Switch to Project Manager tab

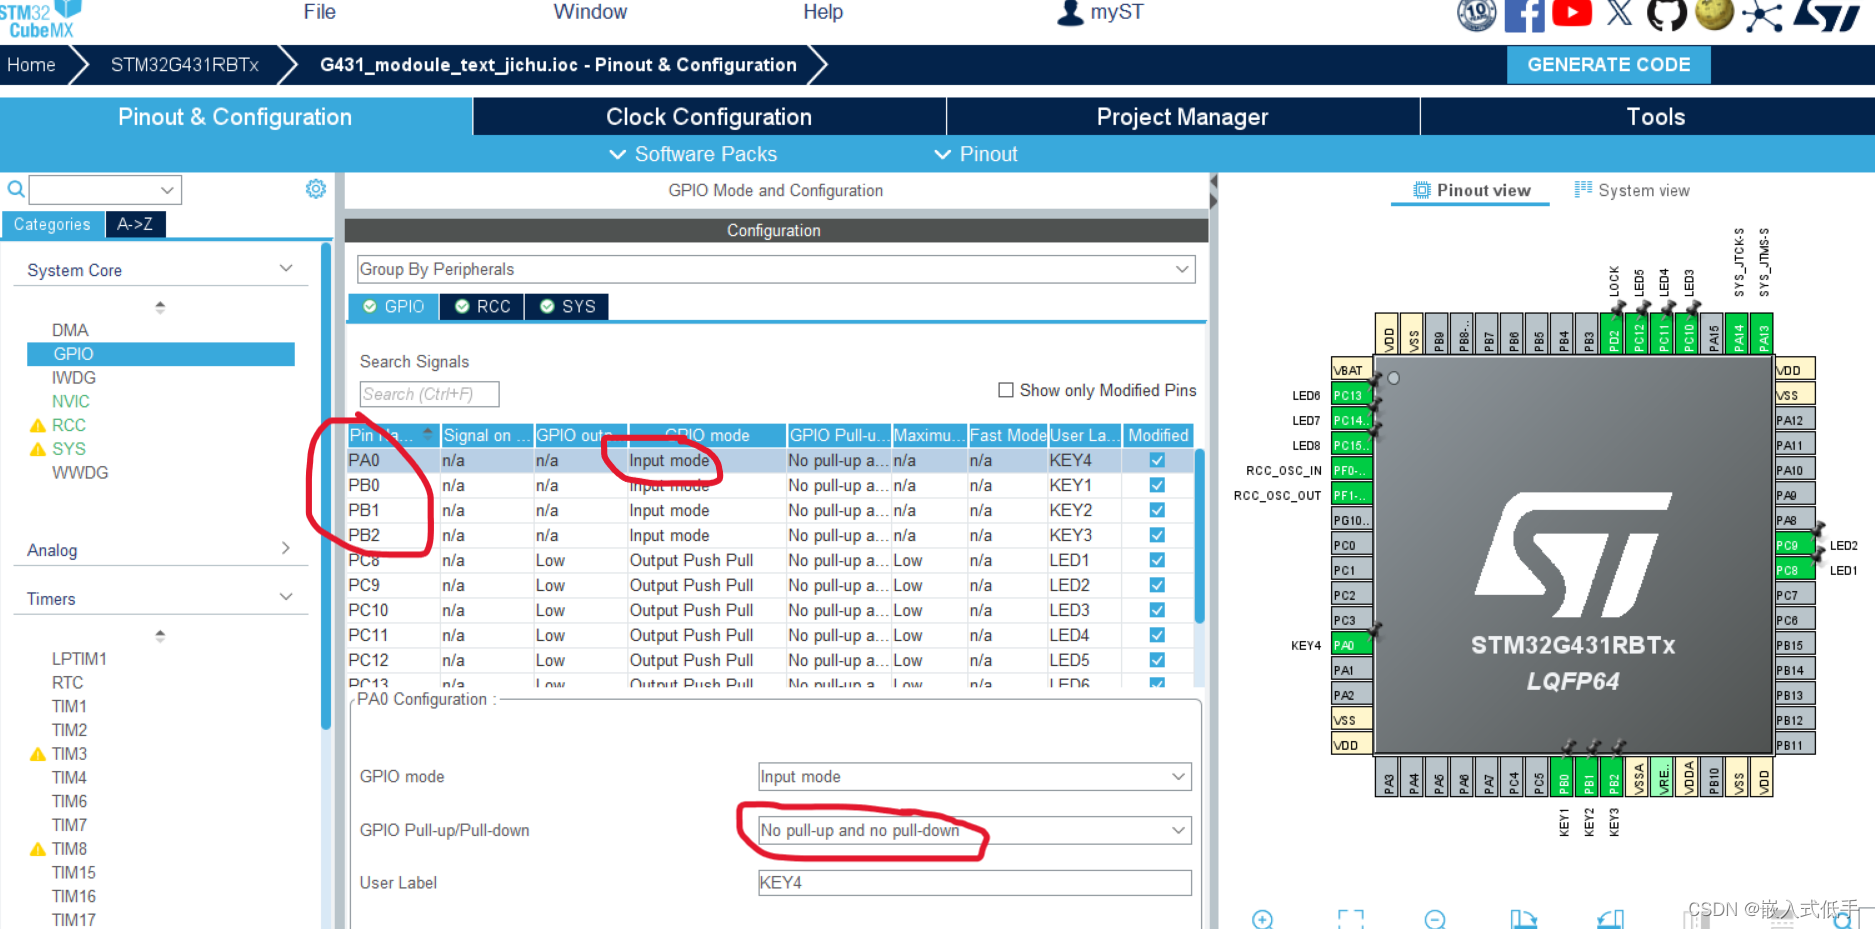pyautogui.click(x=1182, y=117)
